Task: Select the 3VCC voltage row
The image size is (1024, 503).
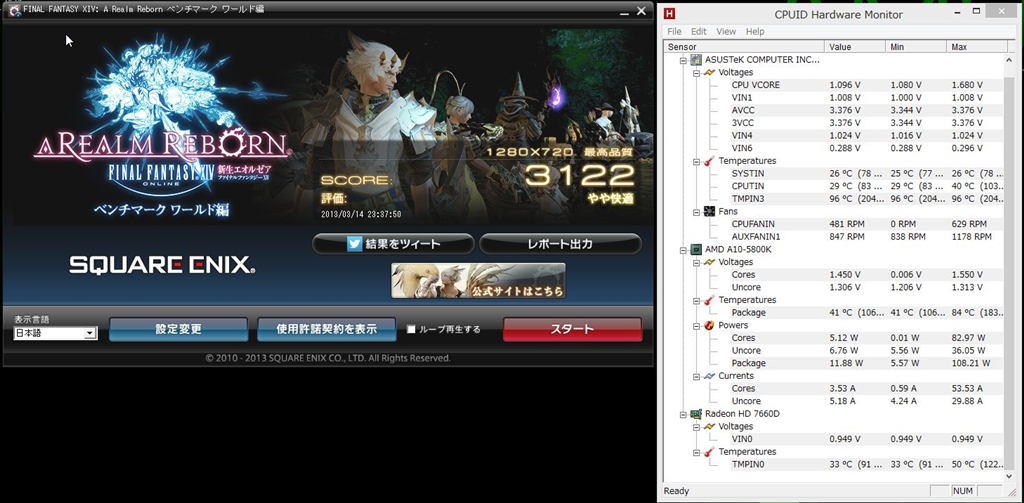Action: tap(866, 123)
